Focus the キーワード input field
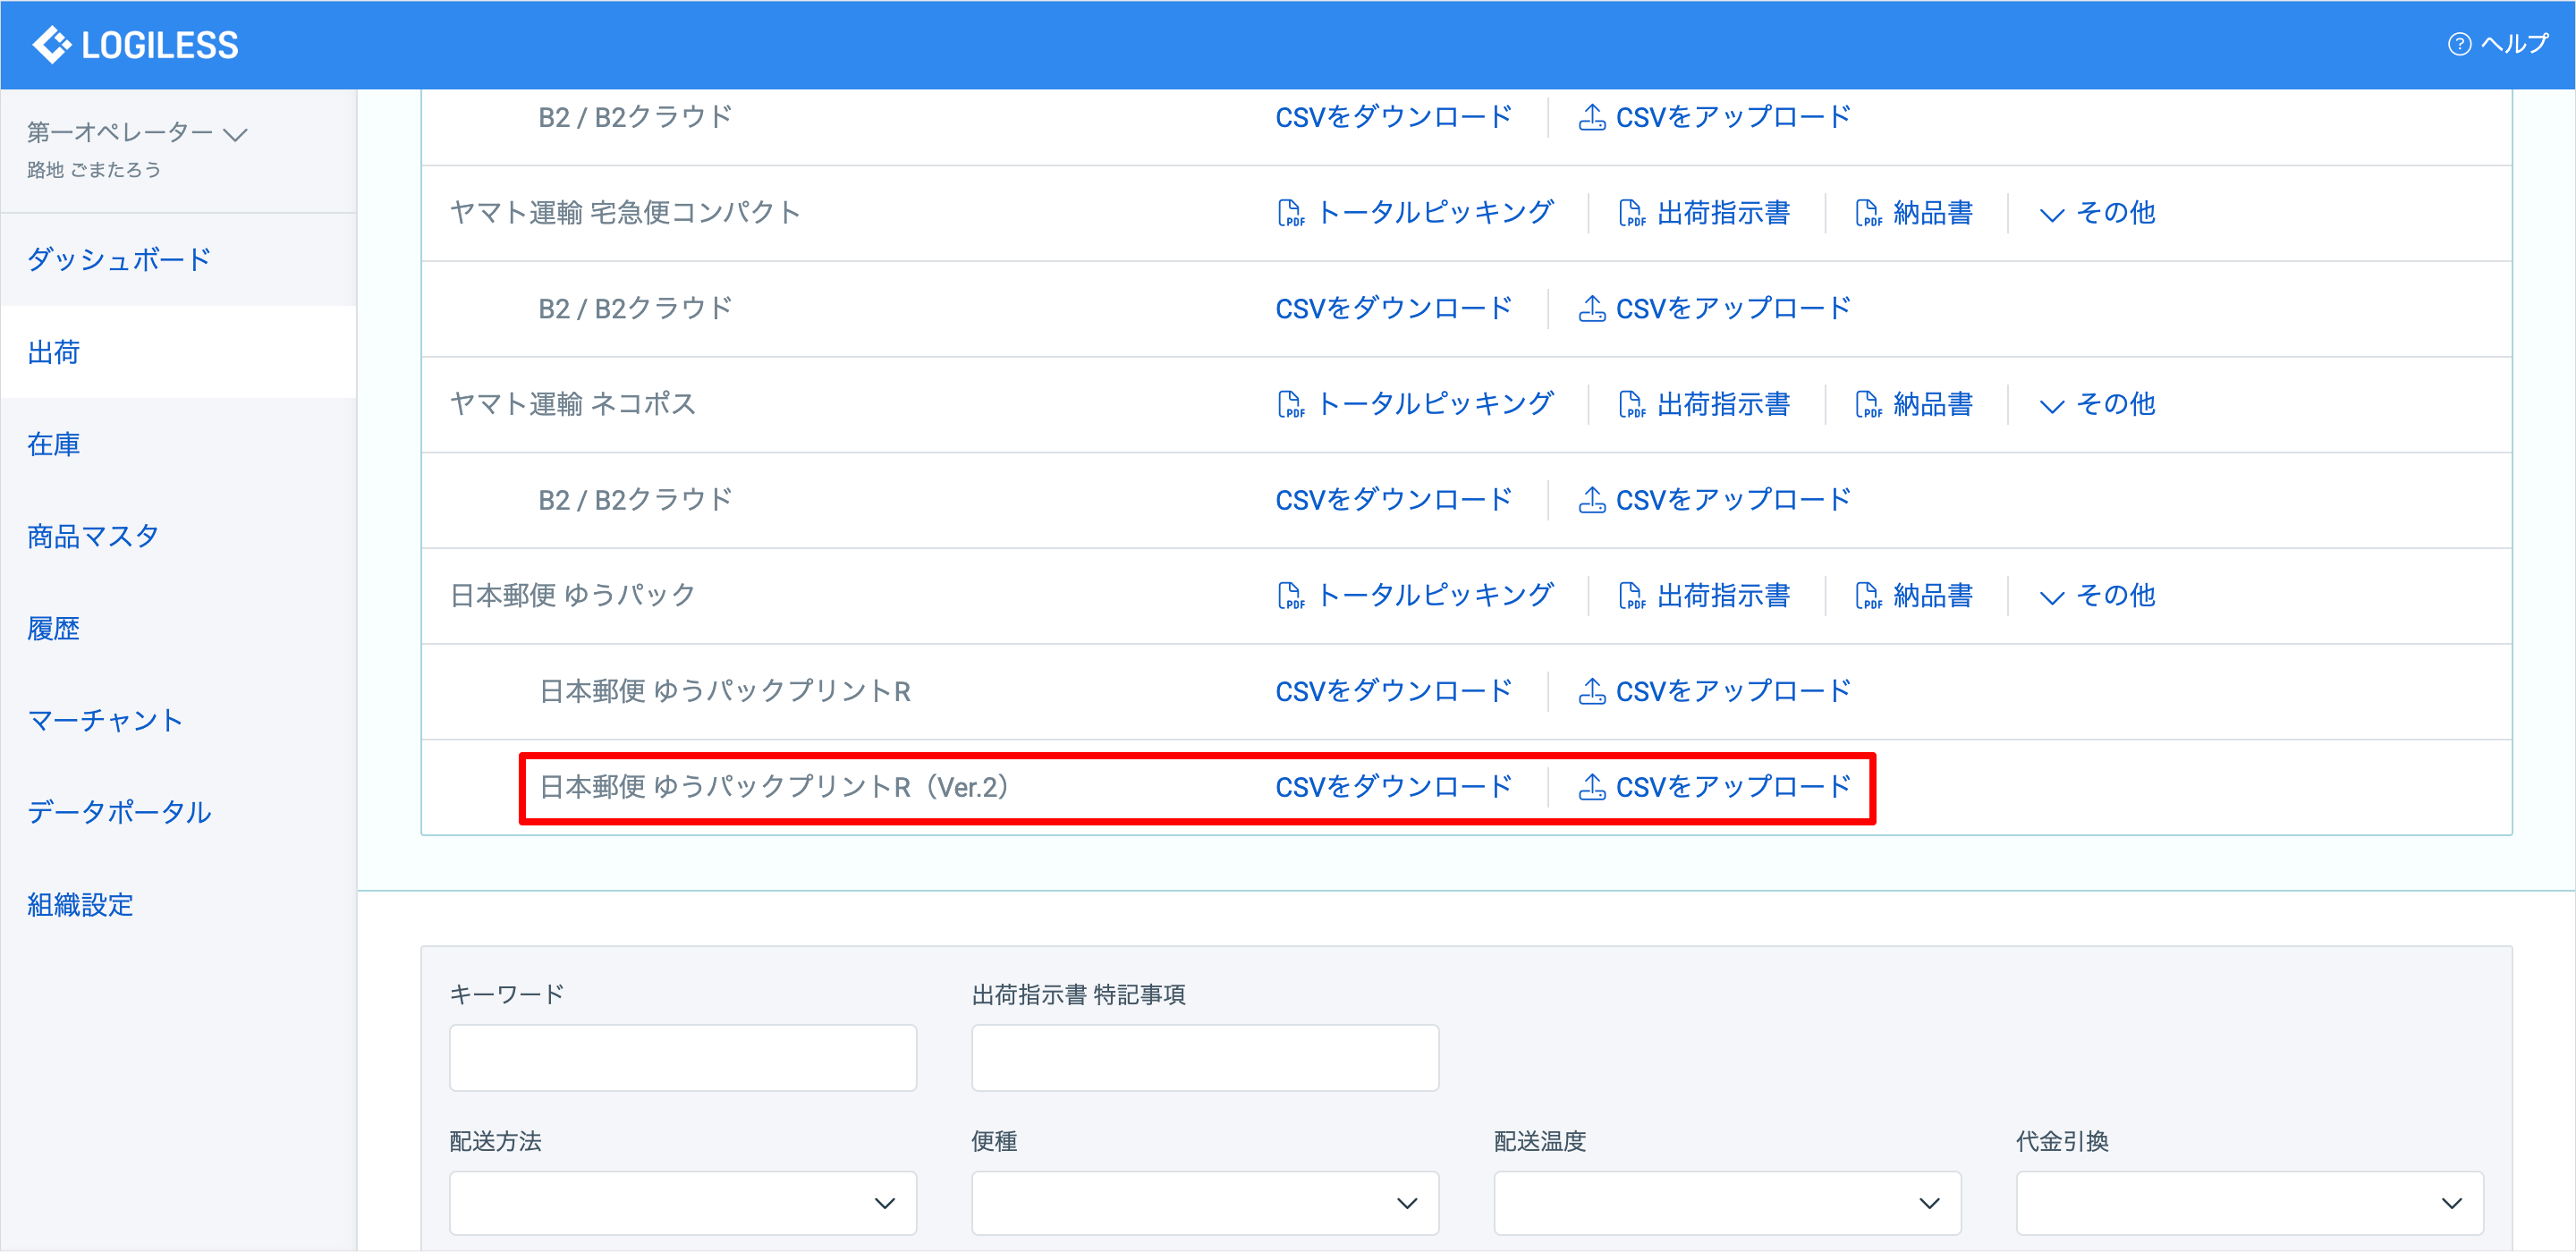Viewport: 2576px width, 1252px height. pos(683,1057)
